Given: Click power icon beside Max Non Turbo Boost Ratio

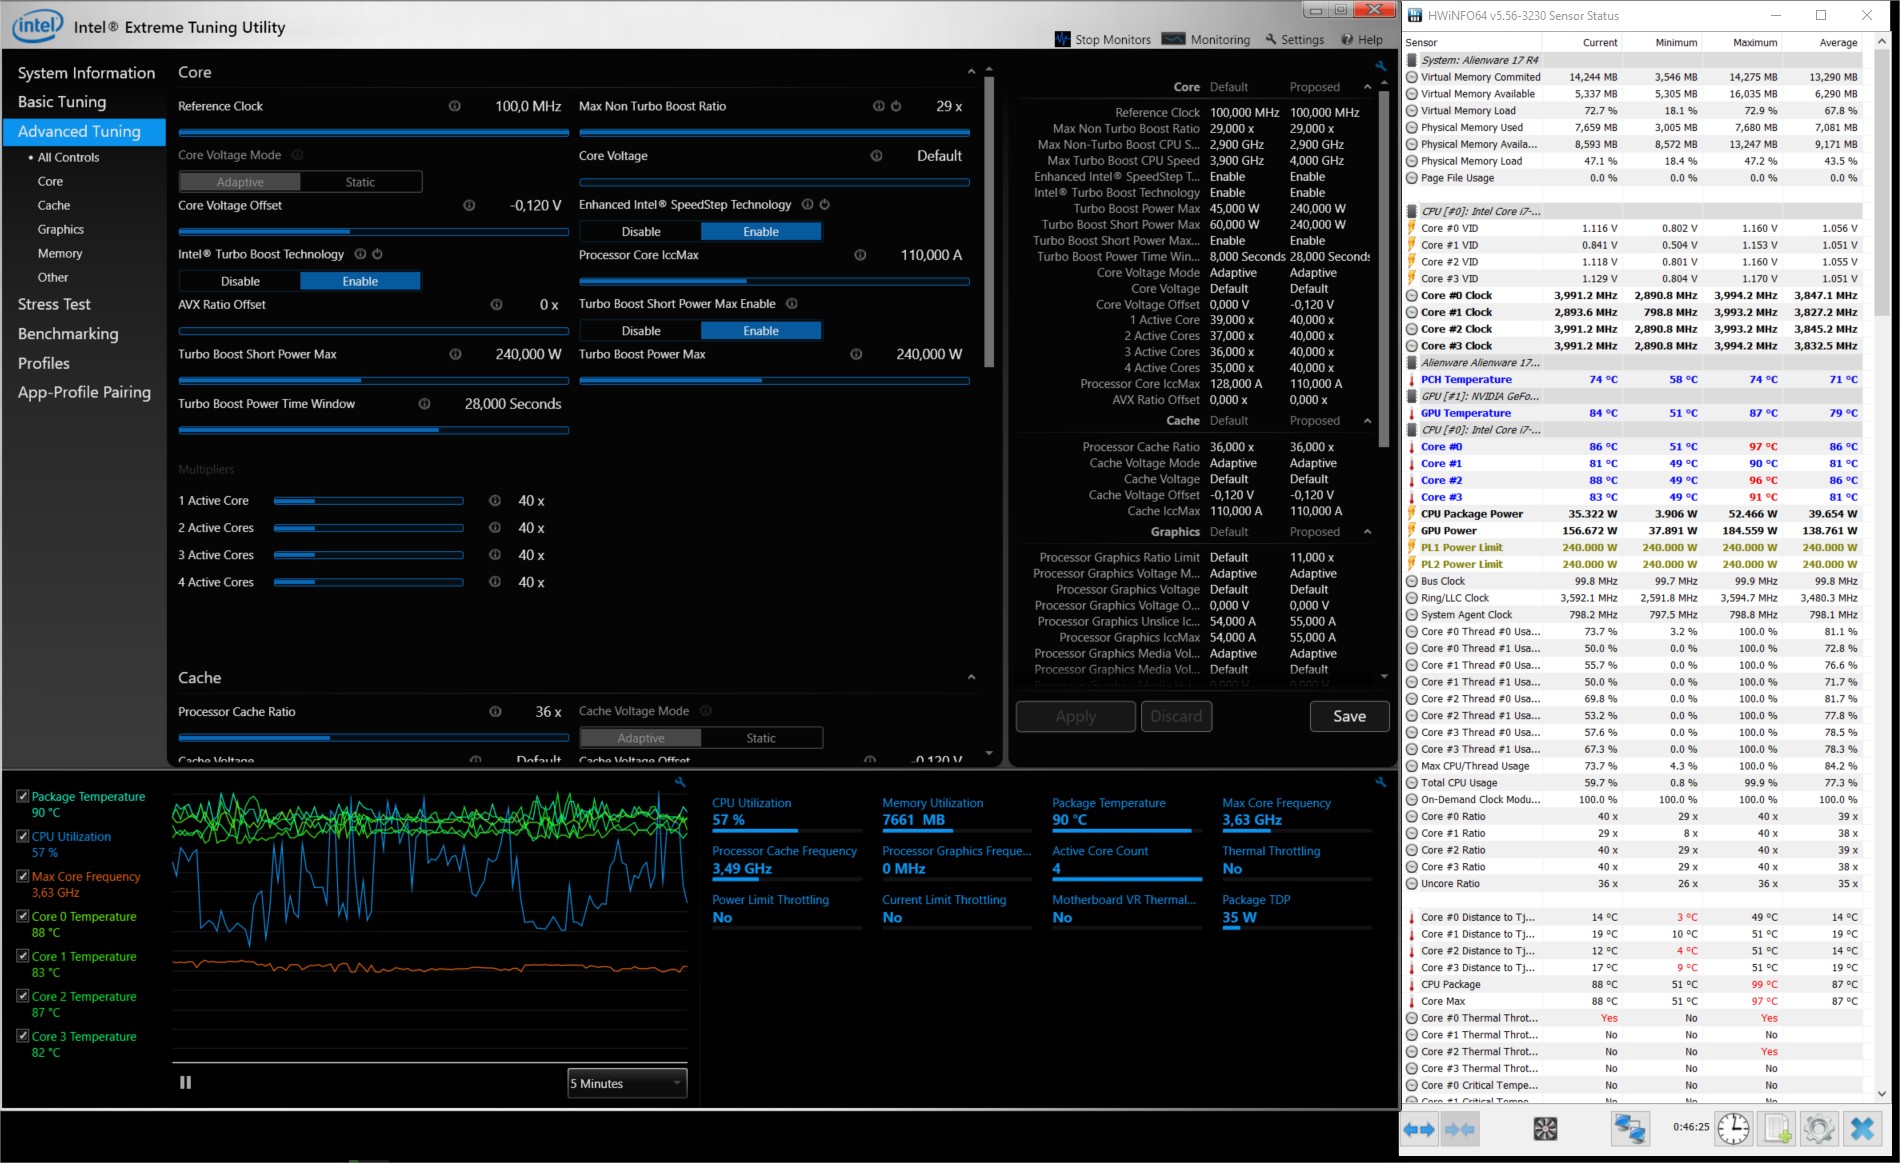Looking at the screenshot, I should pos(896,106).
